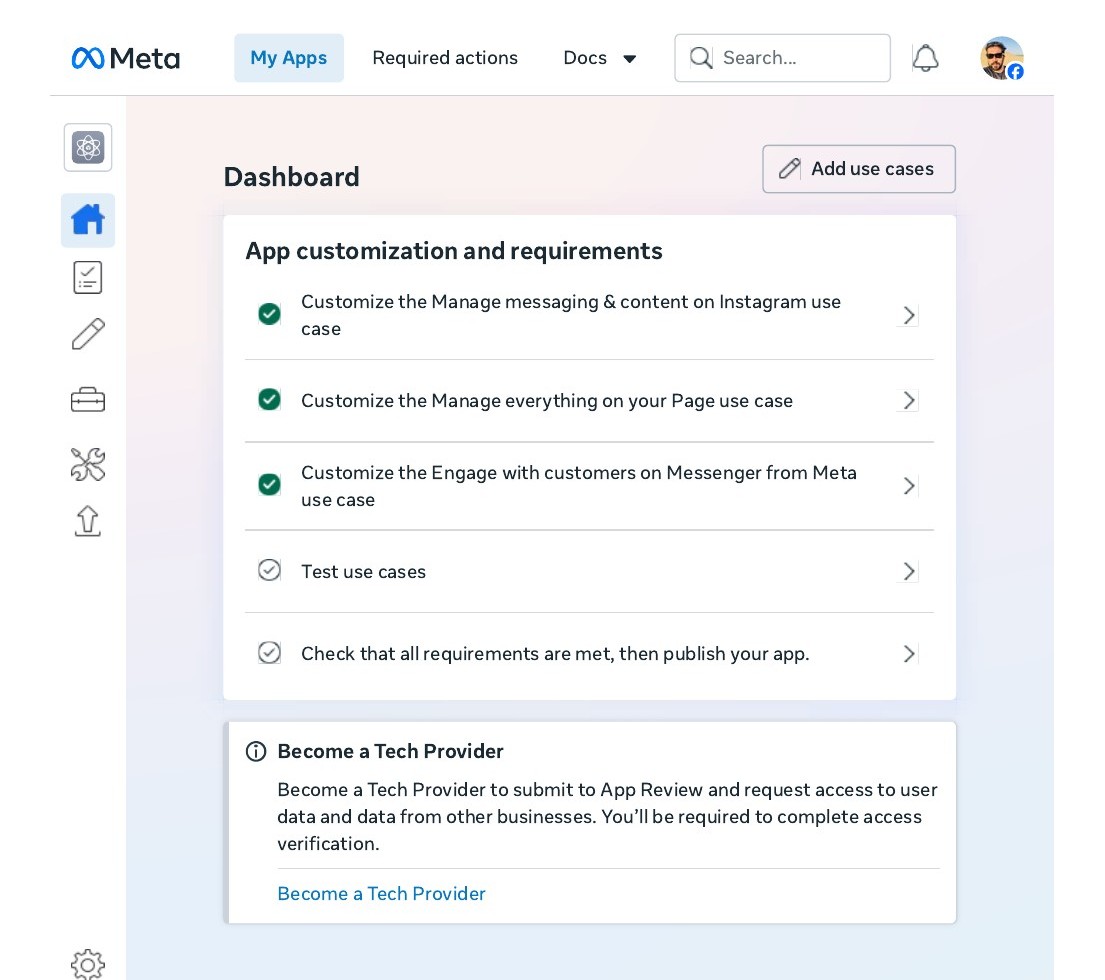The image size is (1105, 980).
Task: Open the checklist icon in sidebar
Action: coord(88,278)
